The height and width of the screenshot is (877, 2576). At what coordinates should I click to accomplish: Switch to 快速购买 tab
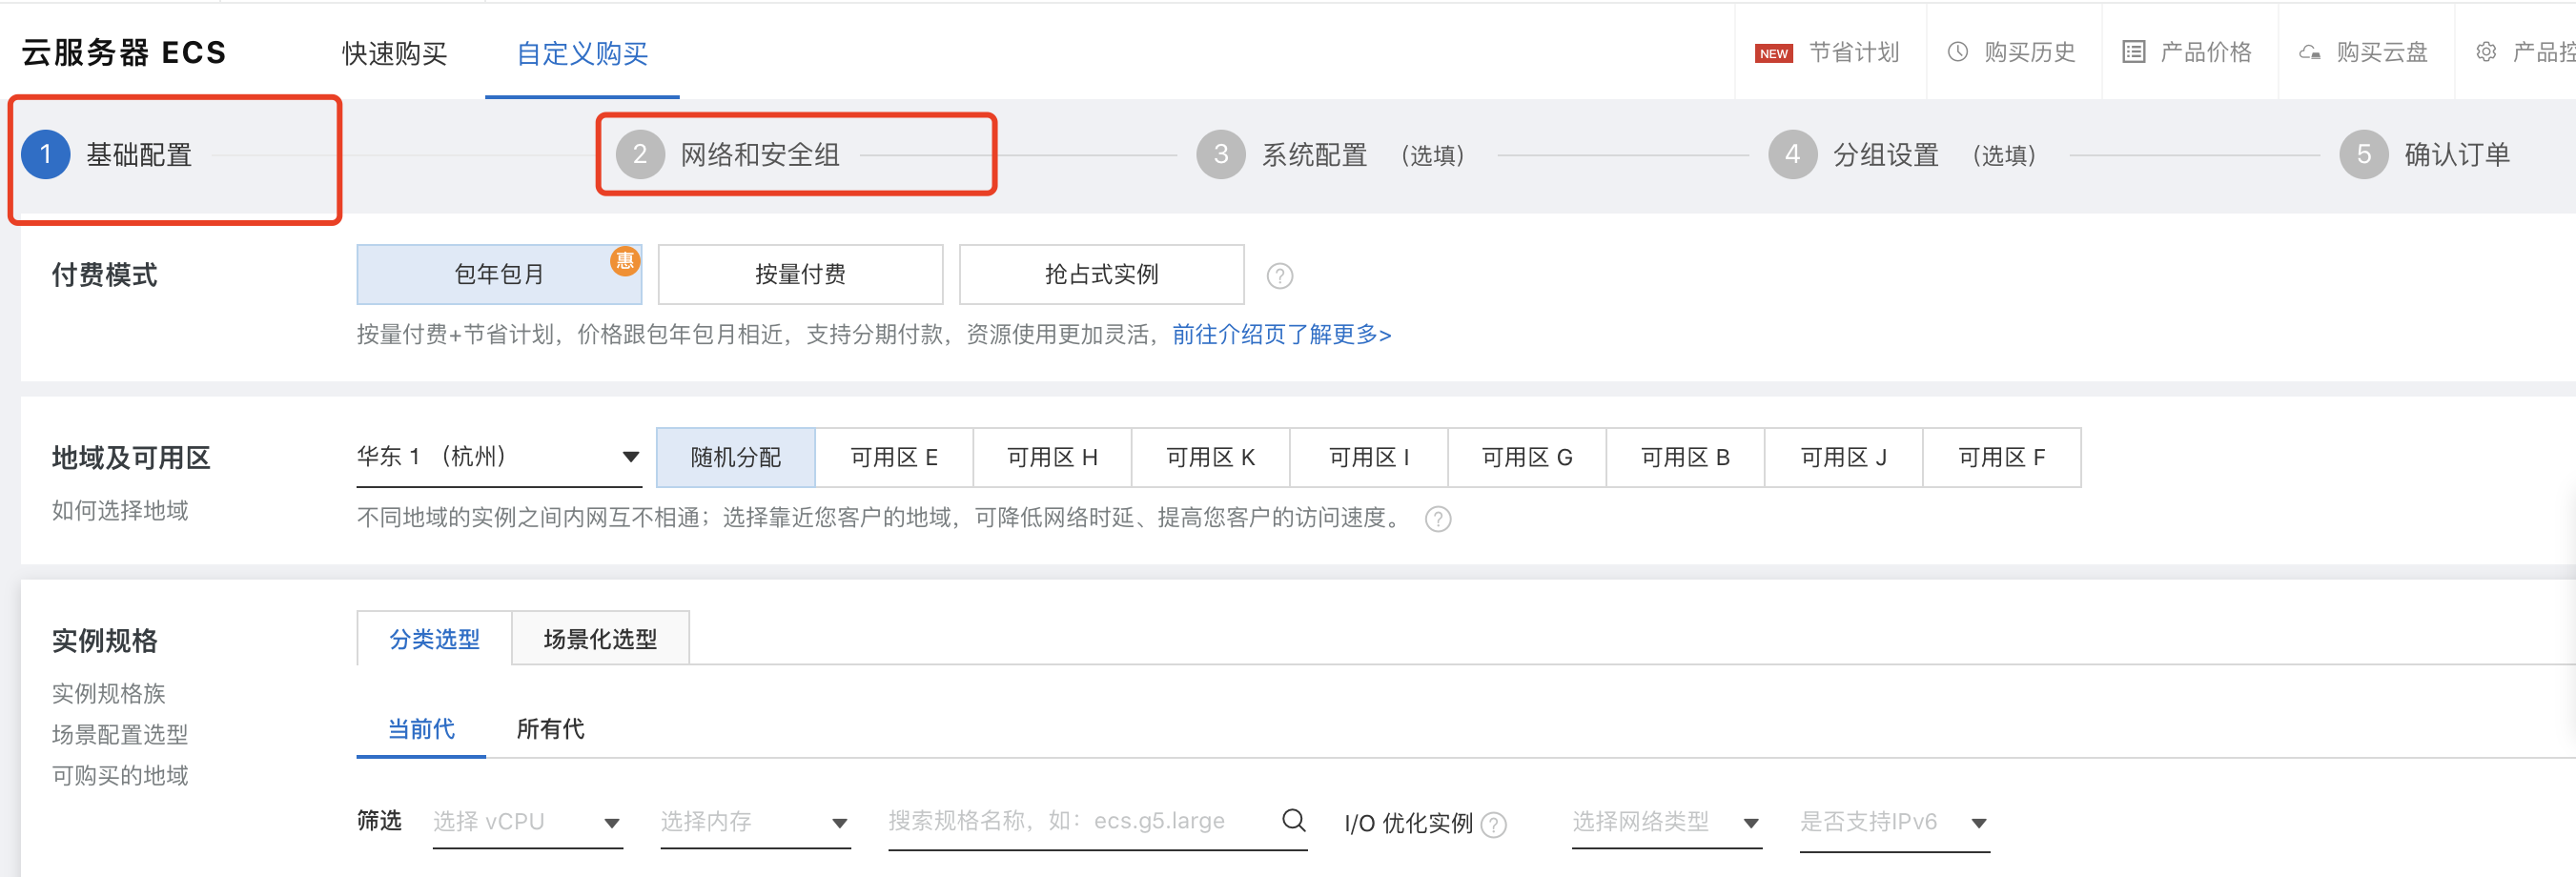click(x=394, y=53)
